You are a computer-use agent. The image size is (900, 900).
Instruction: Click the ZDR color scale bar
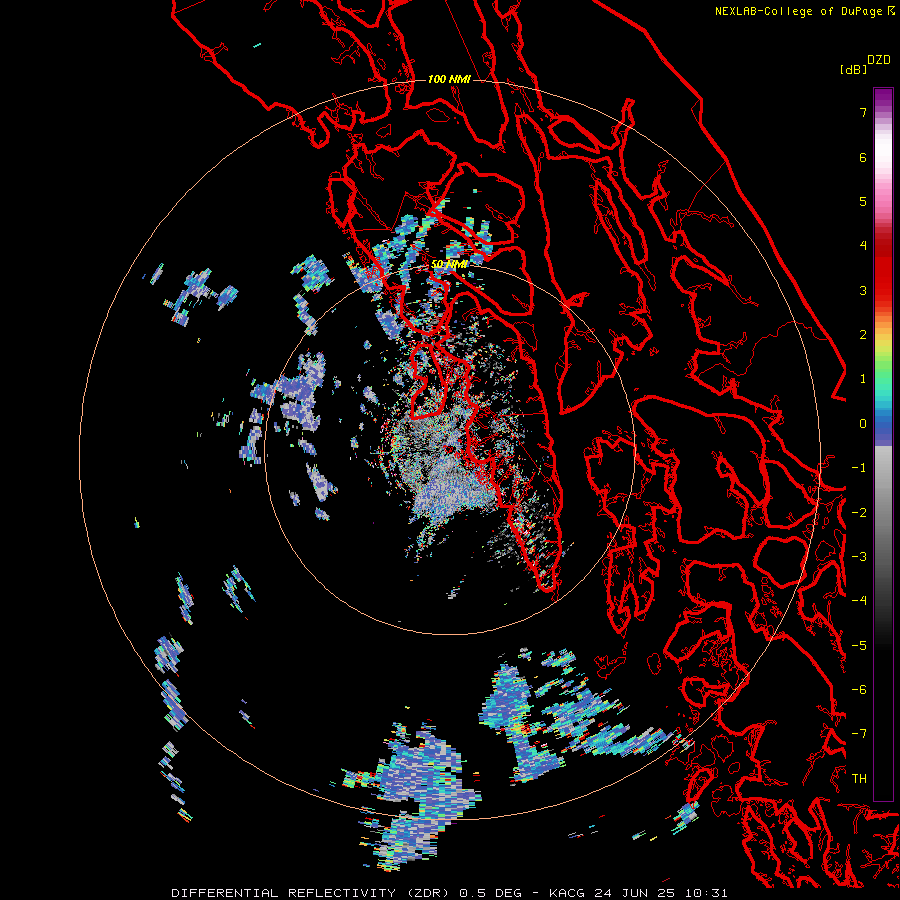point(883,444)
